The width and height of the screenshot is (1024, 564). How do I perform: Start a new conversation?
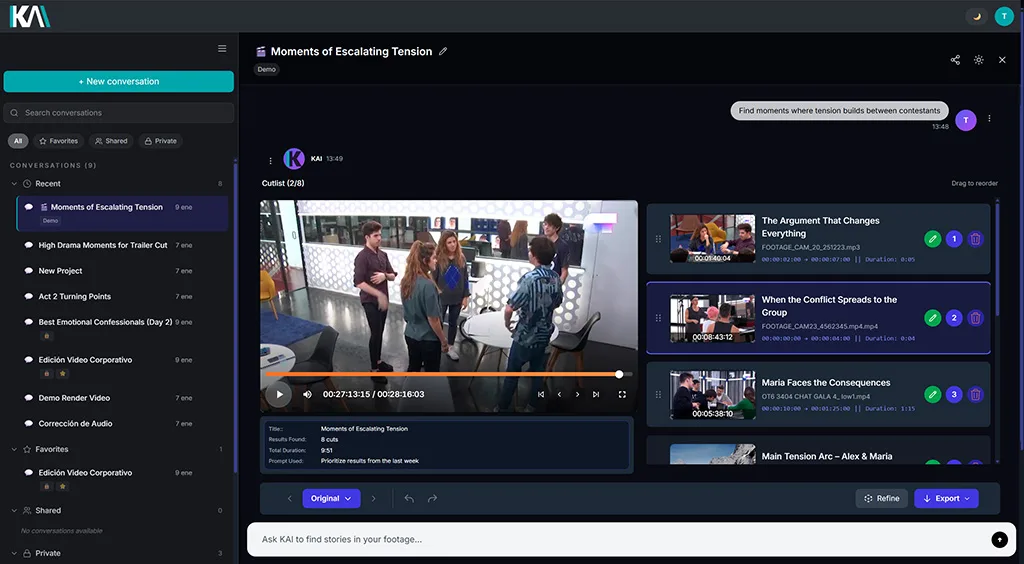click(118, 81)
